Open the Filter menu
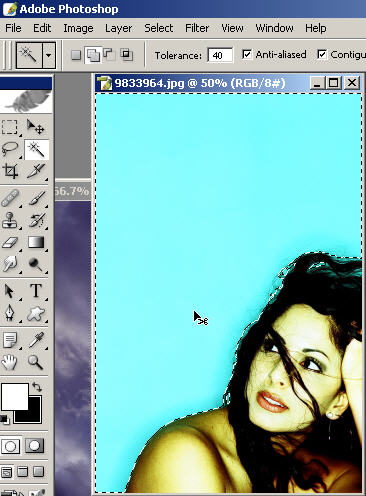 tap(197, 28)
